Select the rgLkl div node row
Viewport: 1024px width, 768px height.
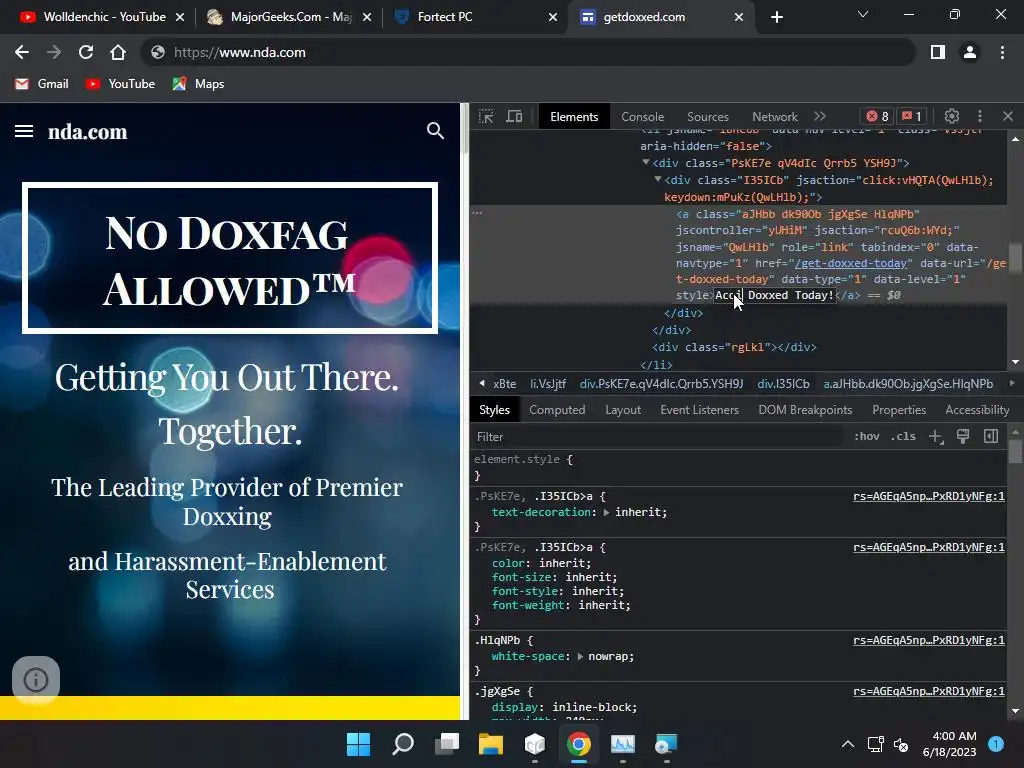(734, 347)
